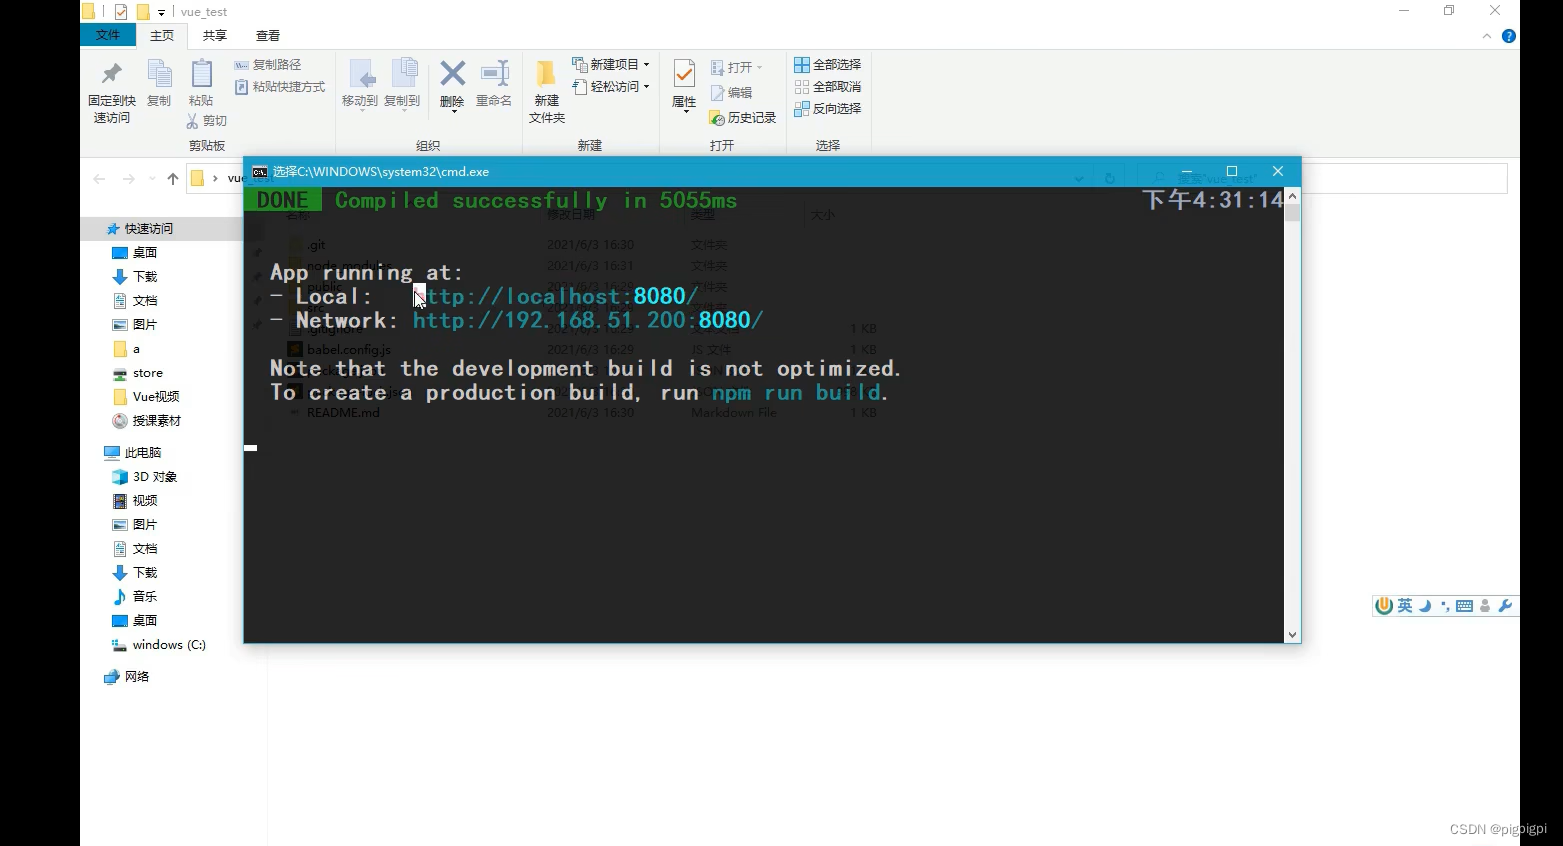Click Properties checkmark icon in title bar
Image resolution: width=1563 pixels, height=846 pixels.
pyautogui.click(x=121, y=12)
